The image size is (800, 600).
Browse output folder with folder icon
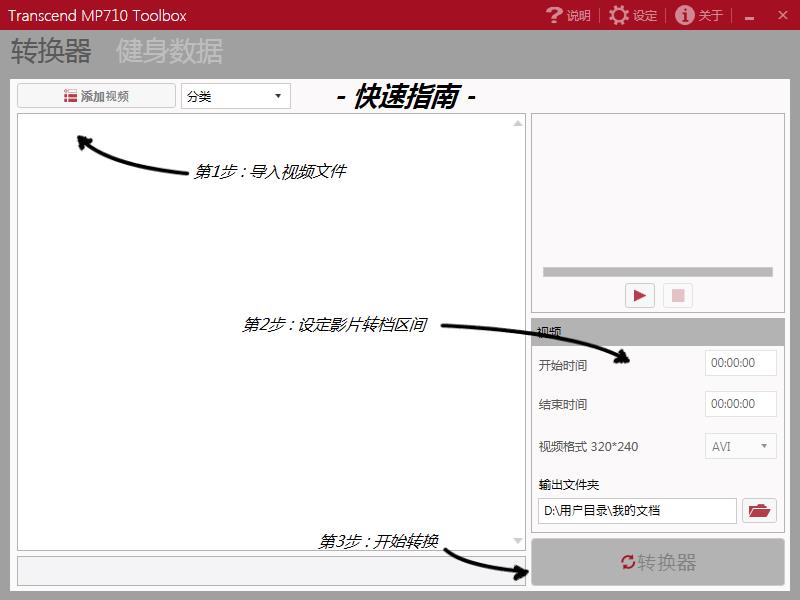(760, 511)
